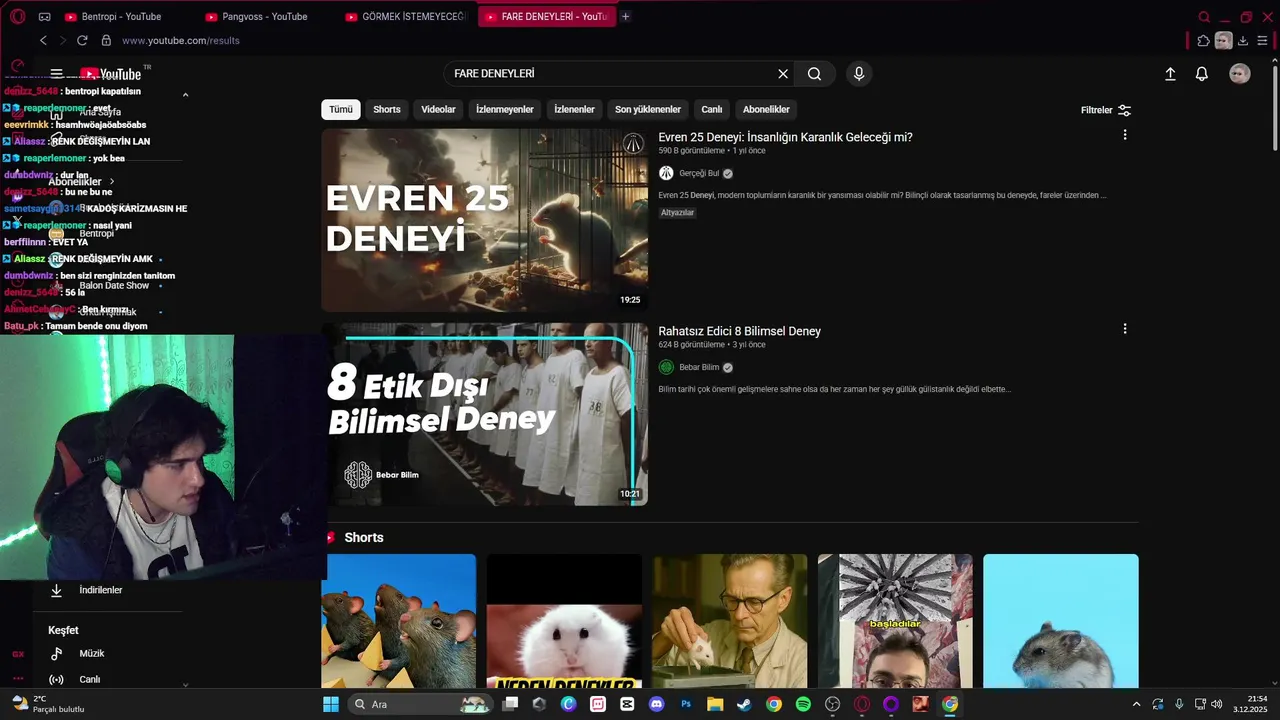Open the Windows taskbar search box Ara
This screenshot has width=1280, height=720.
(420, 704)
